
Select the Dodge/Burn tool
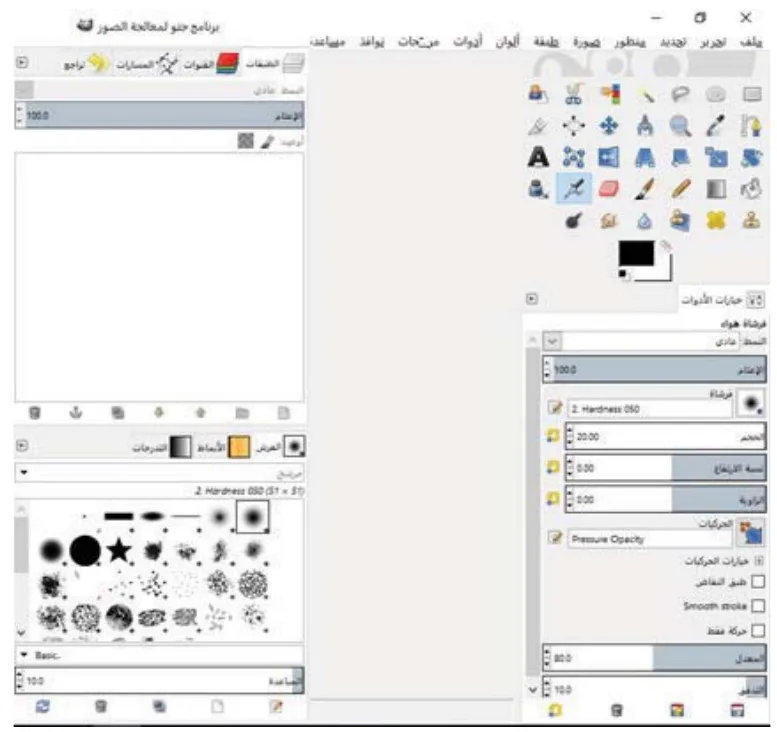(573, 220)
